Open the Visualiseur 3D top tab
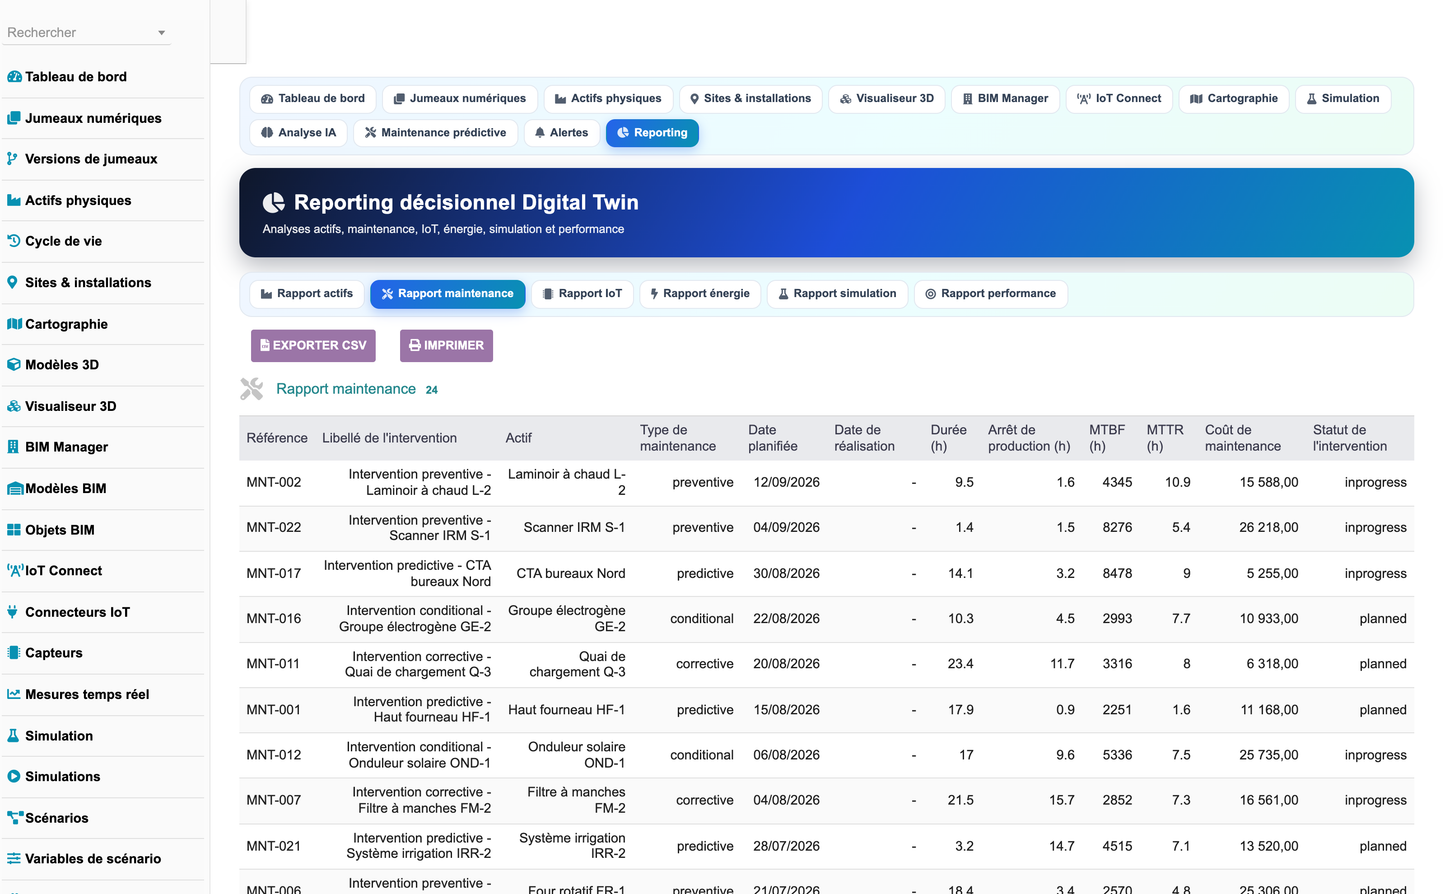1445x894 pixels. click(x=887, y=99)
